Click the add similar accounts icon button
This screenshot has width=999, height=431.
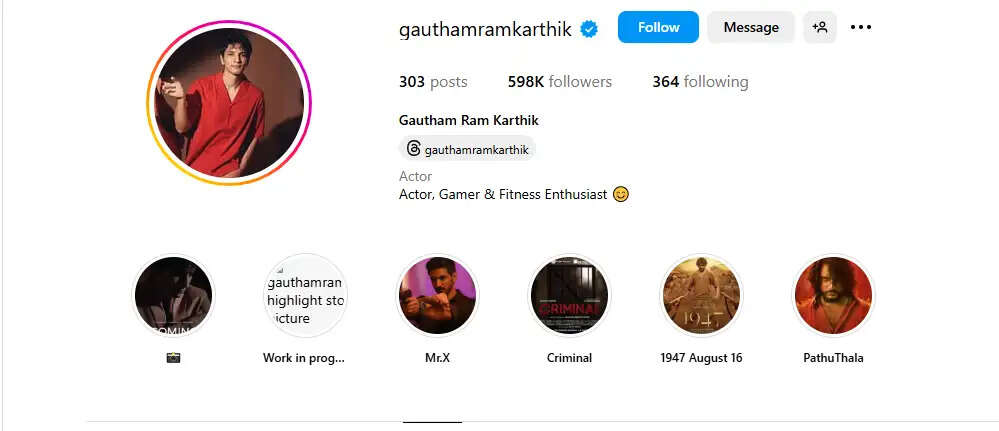coord(819,27)
